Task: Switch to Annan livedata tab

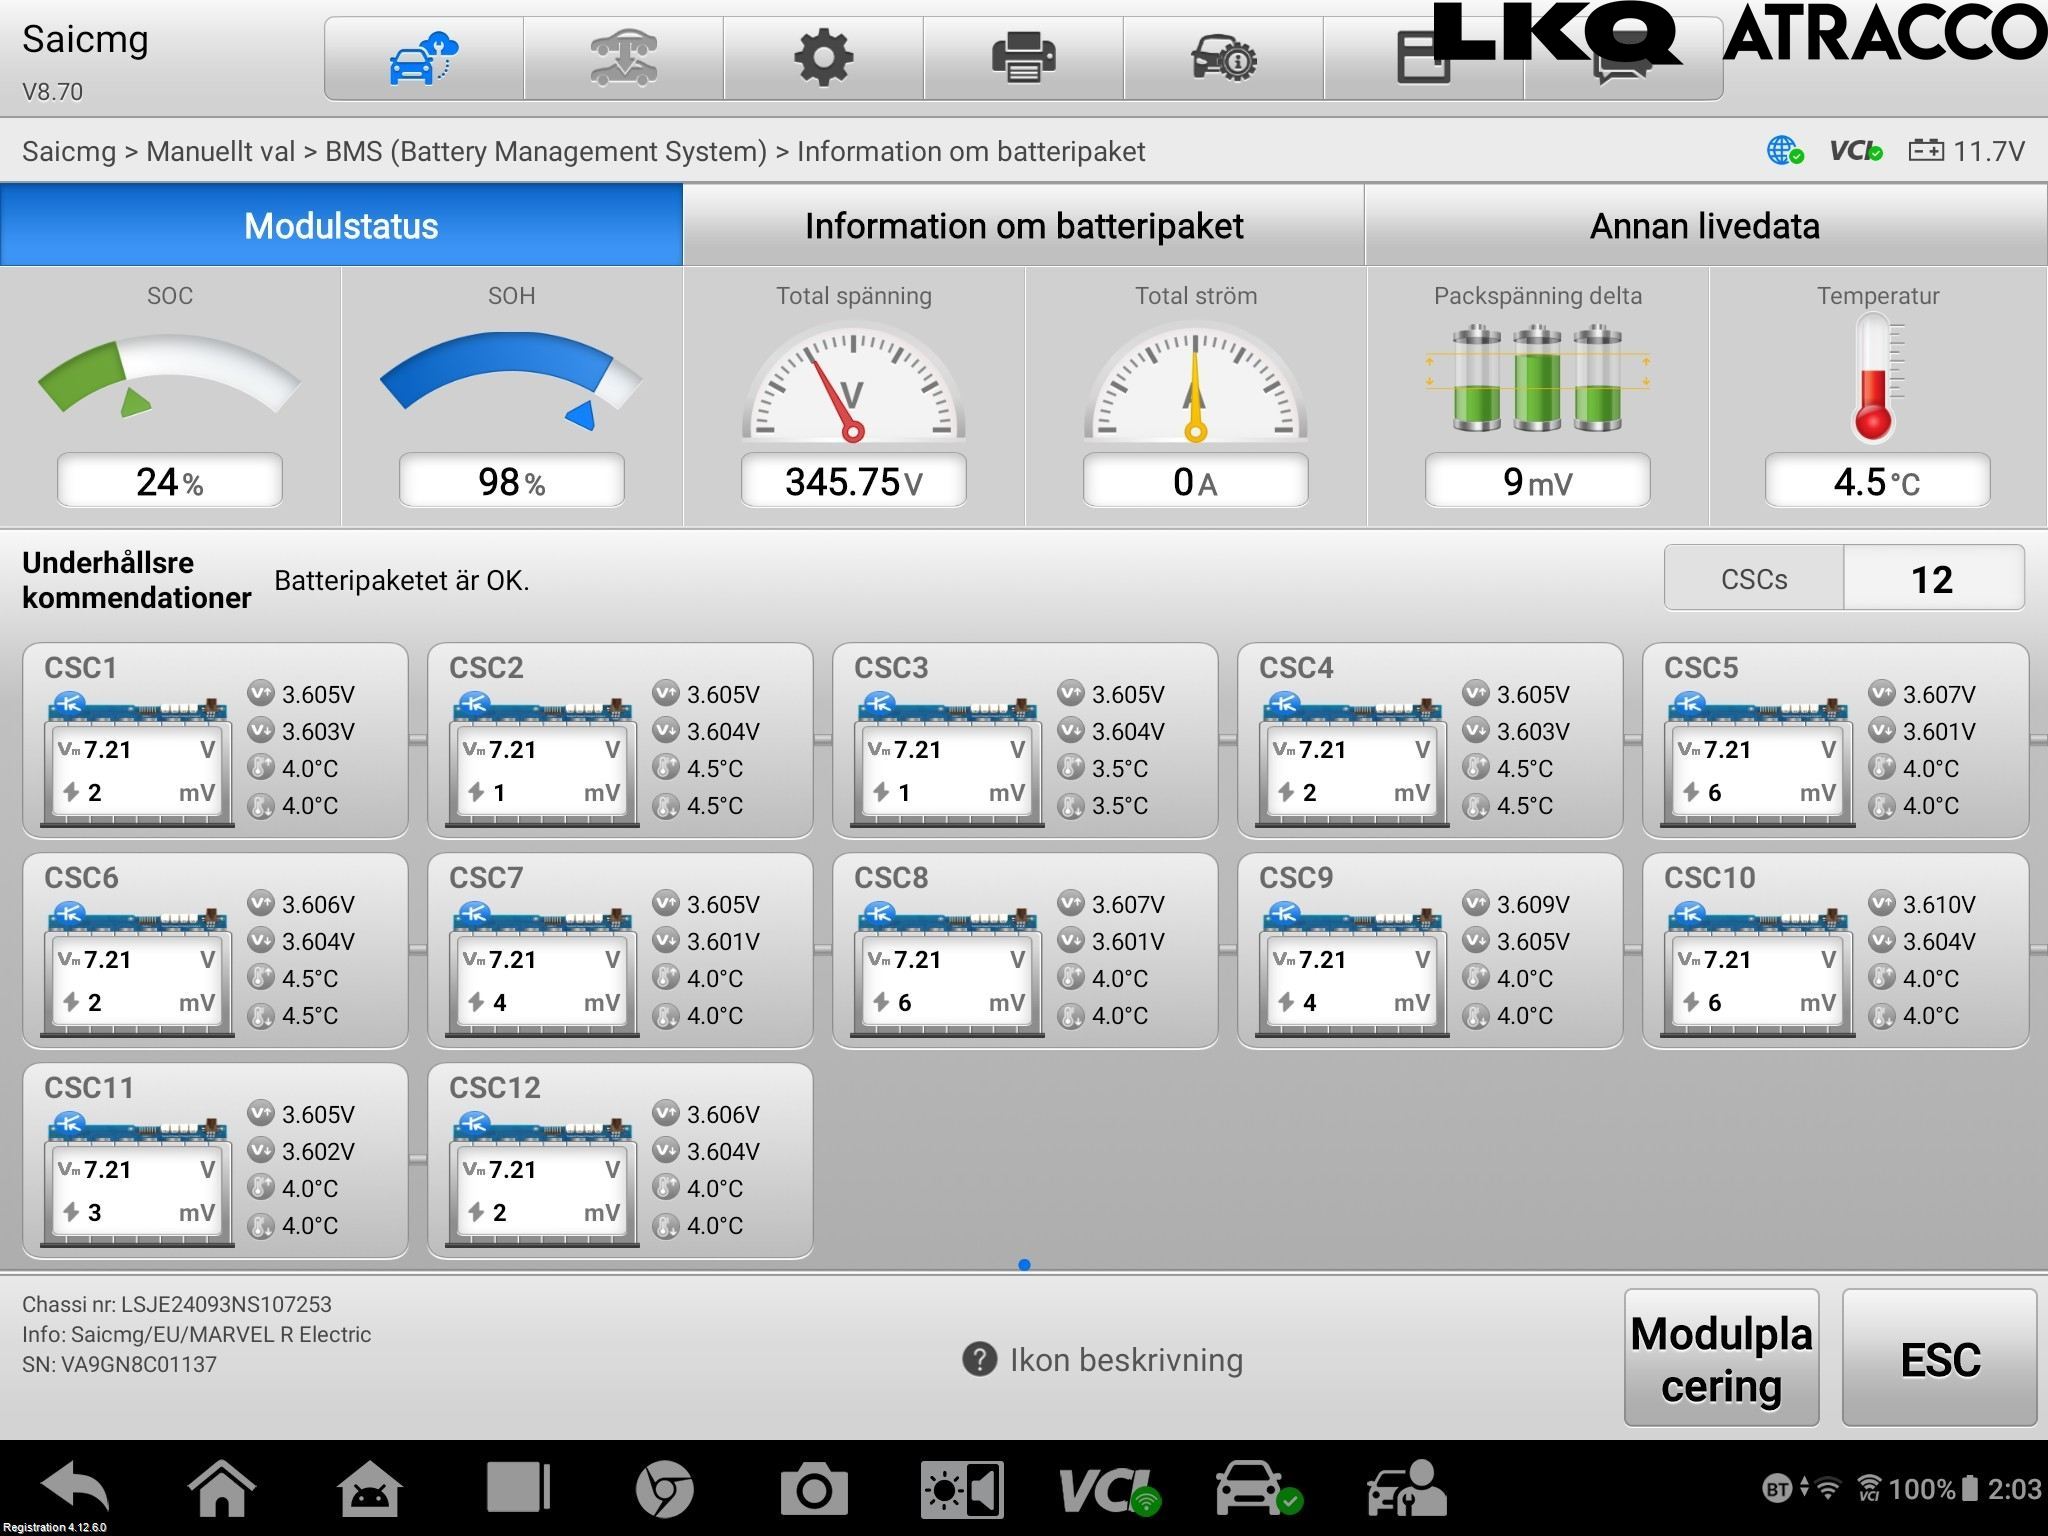Action: 1705,225
